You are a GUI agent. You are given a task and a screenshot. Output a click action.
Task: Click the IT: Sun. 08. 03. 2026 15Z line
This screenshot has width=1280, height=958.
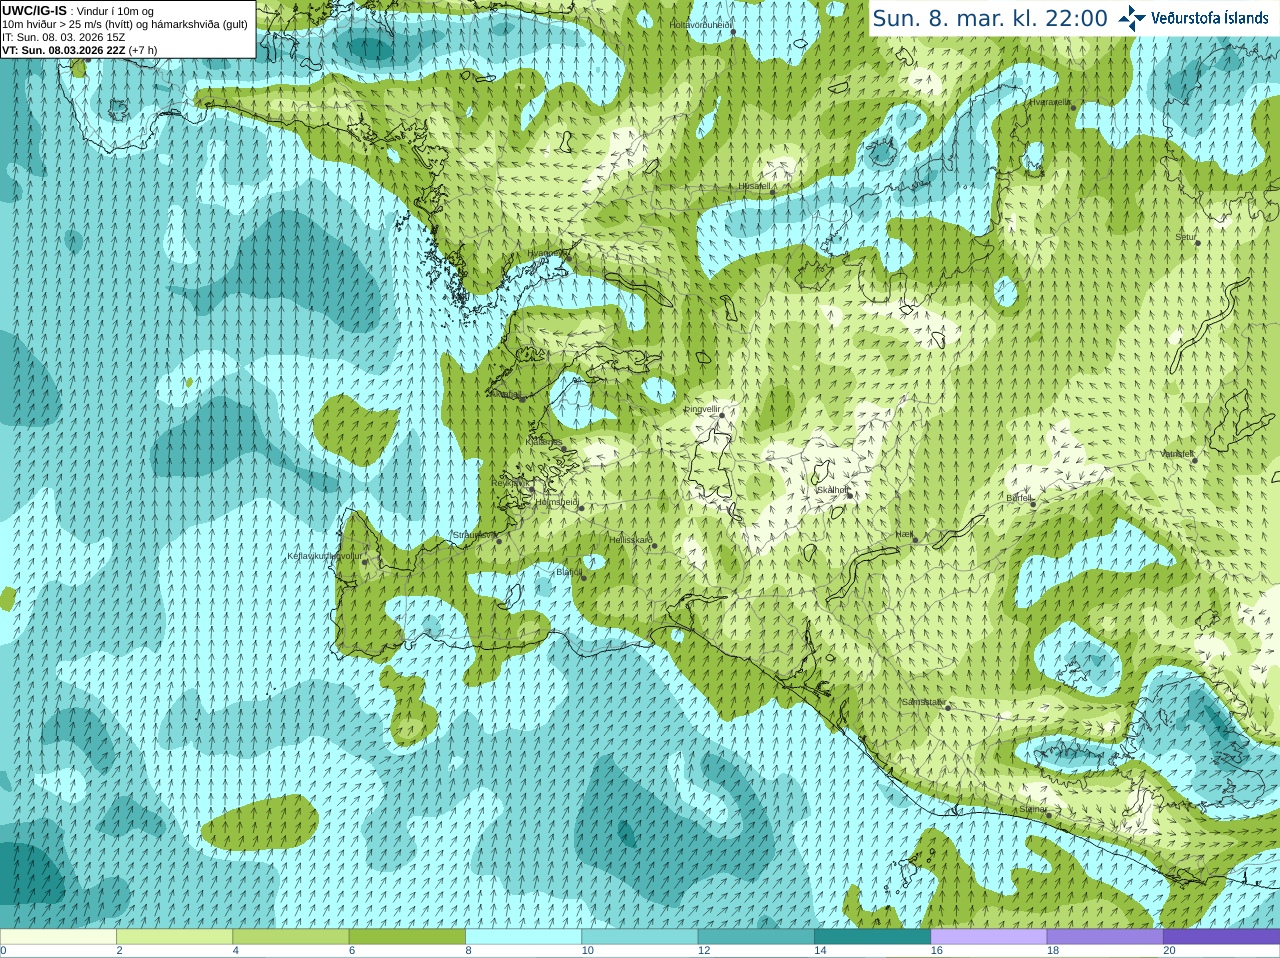coord(64,37)
